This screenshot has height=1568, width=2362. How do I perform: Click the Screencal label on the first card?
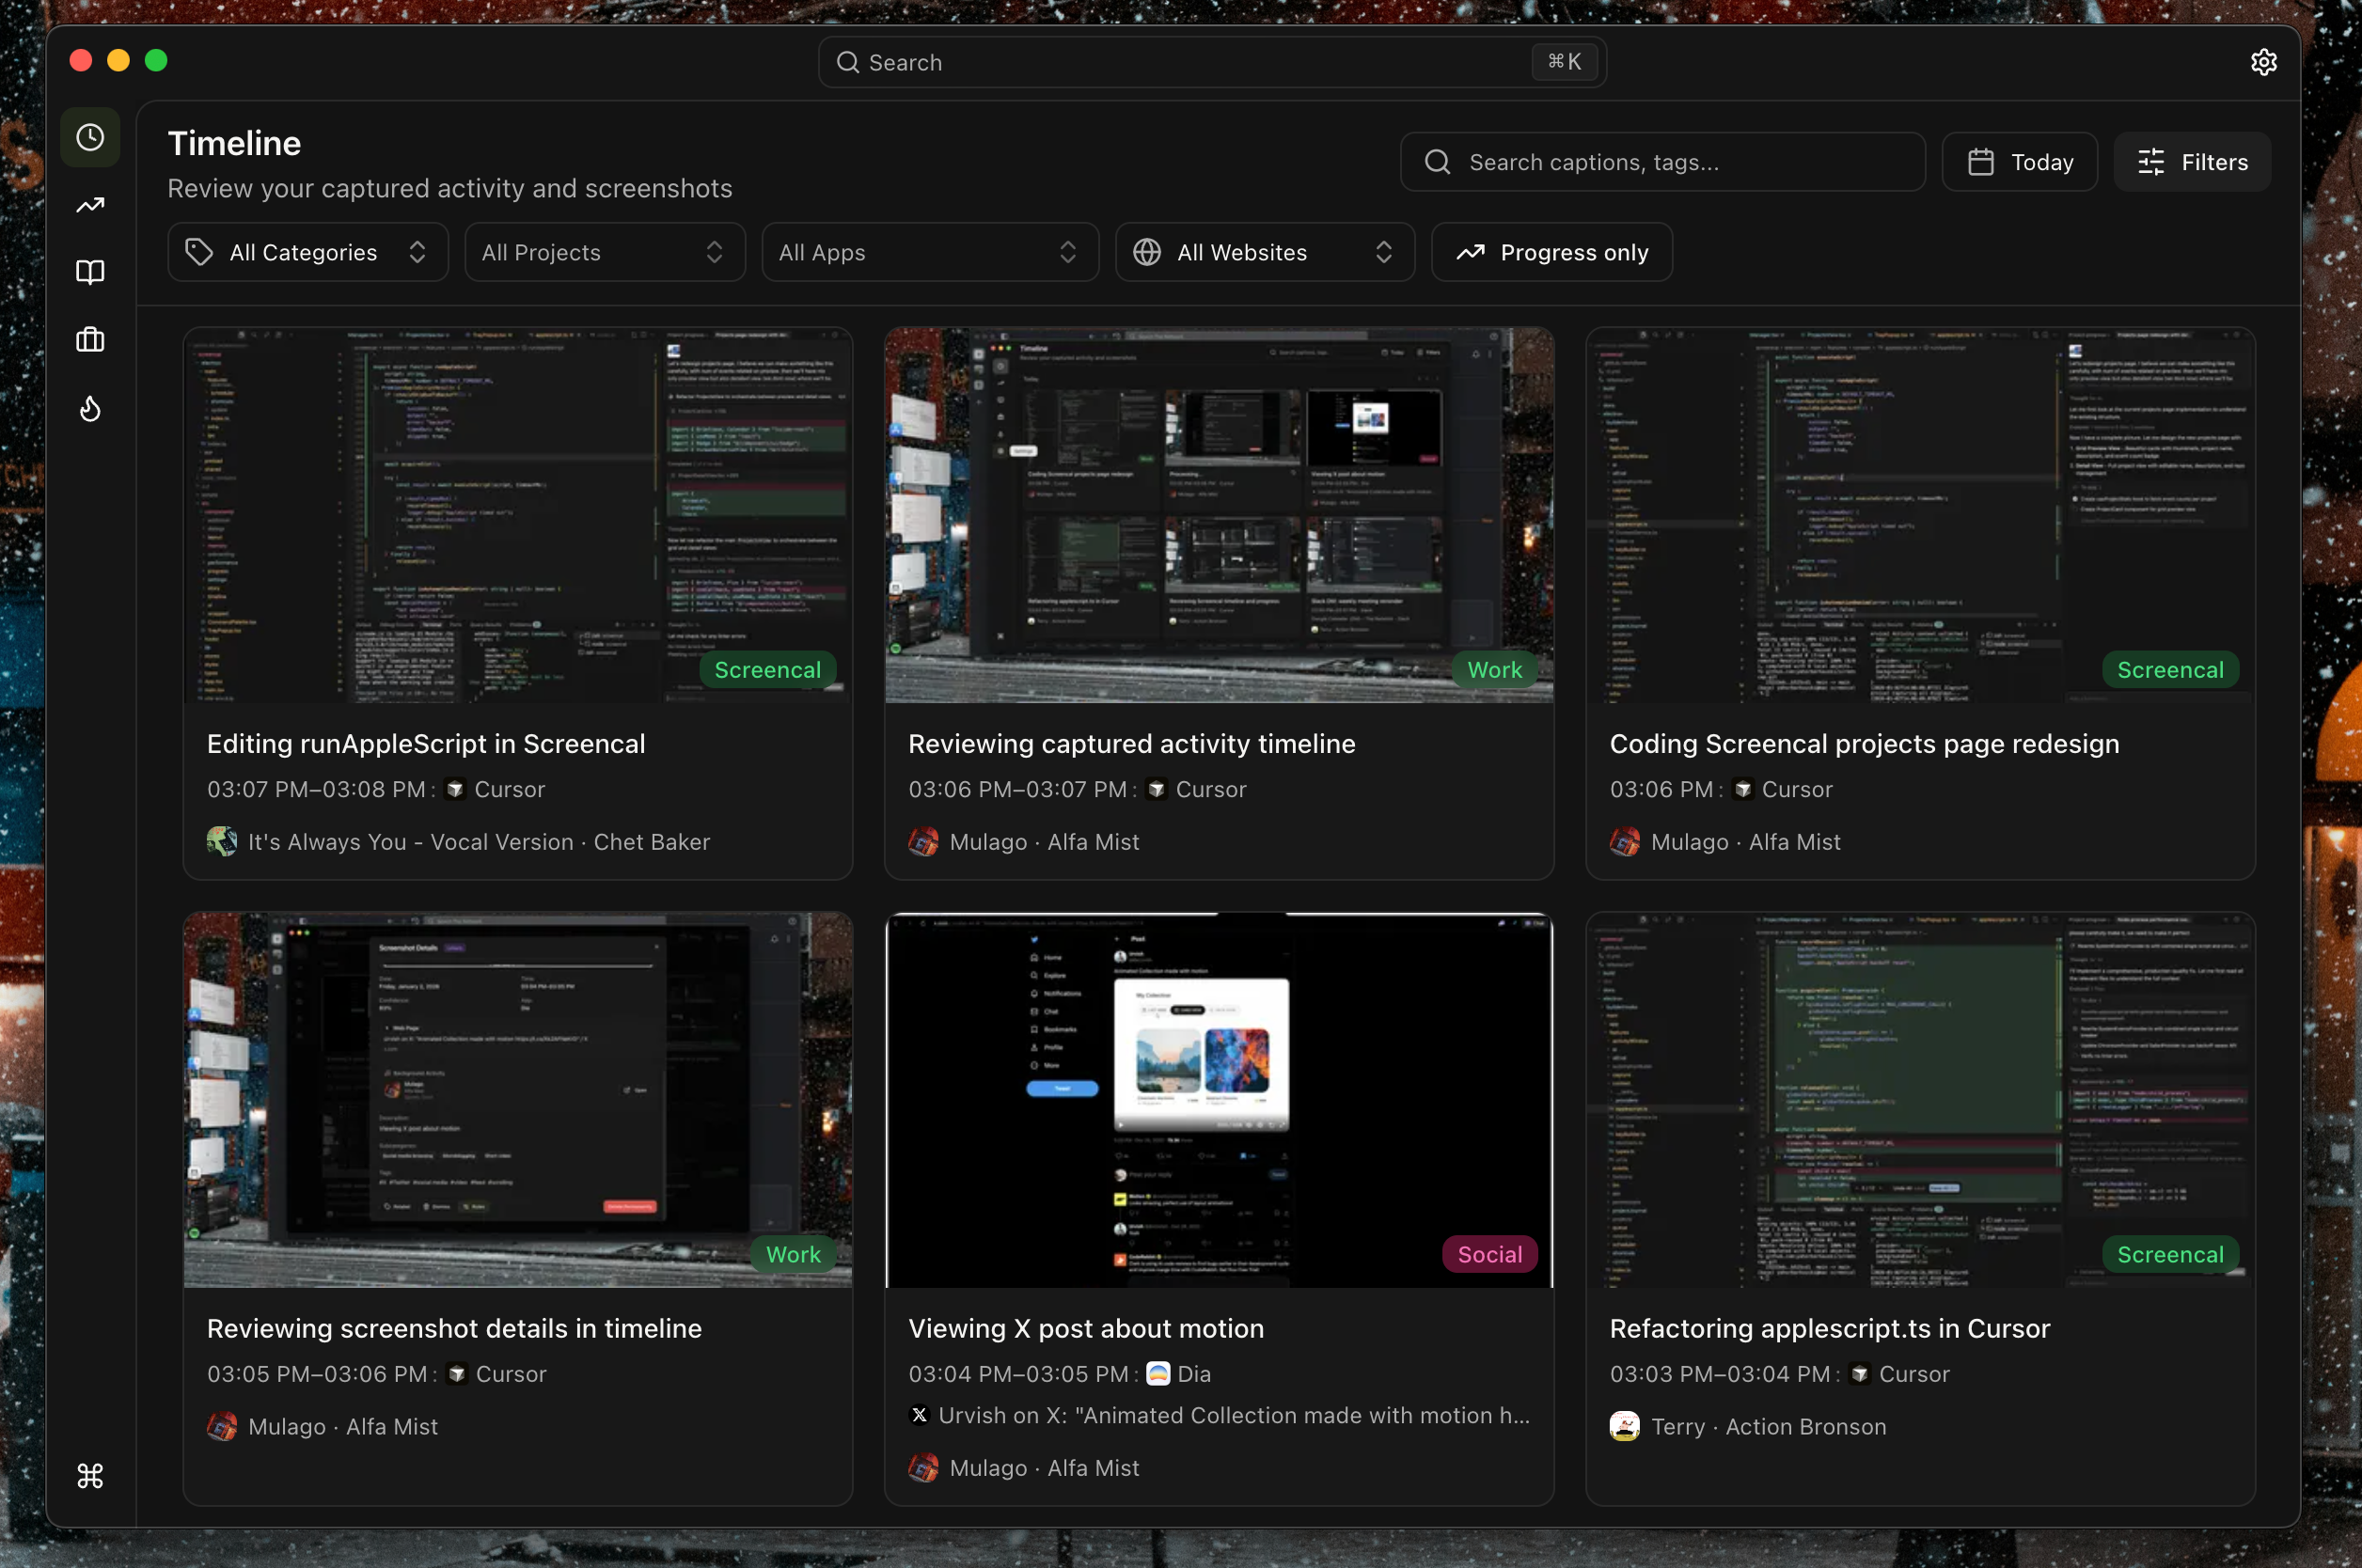(766, 669)
